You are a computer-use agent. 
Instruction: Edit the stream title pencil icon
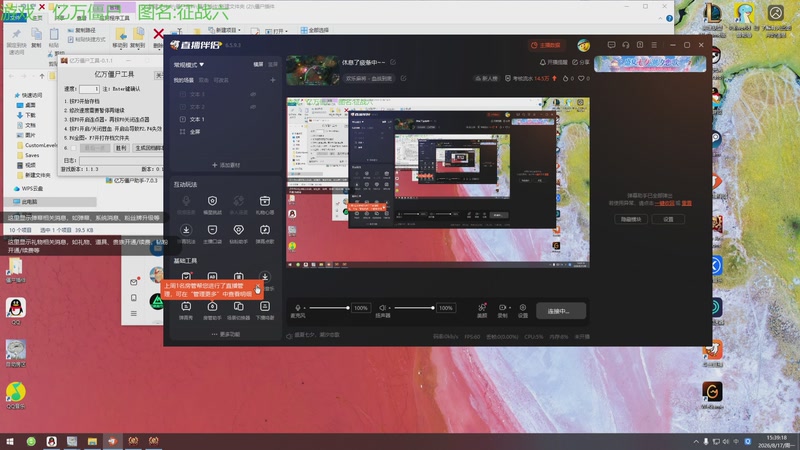tap(393, 62)
